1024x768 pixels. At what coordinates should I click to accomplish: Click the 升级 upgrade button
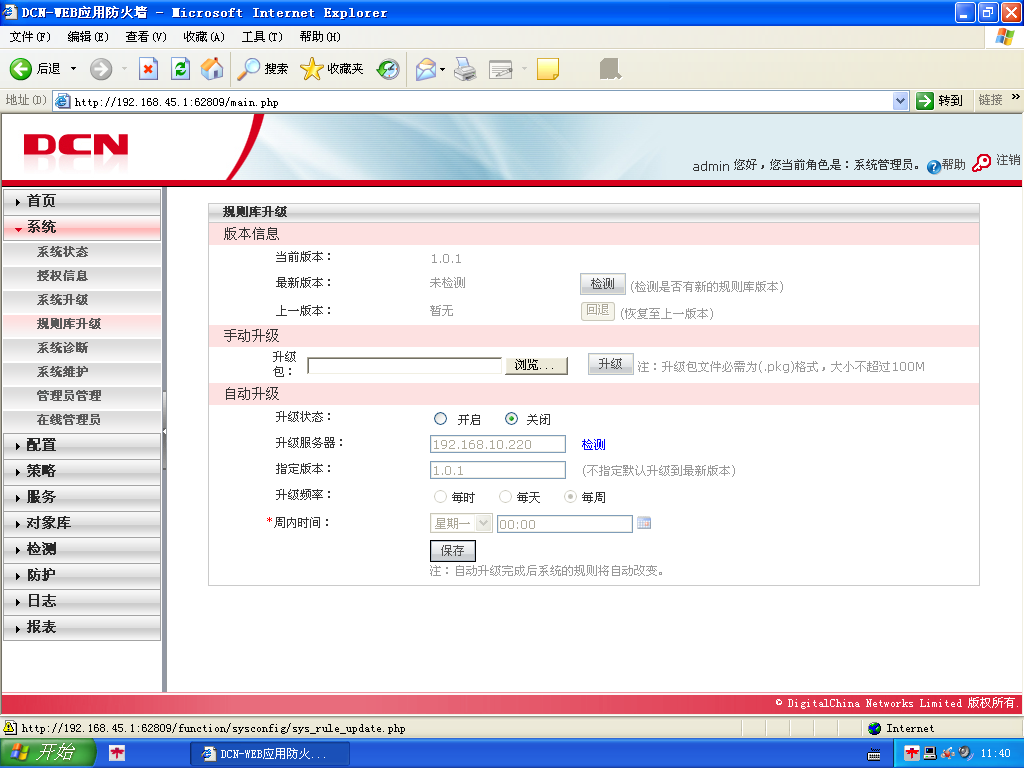pos(611,364)
